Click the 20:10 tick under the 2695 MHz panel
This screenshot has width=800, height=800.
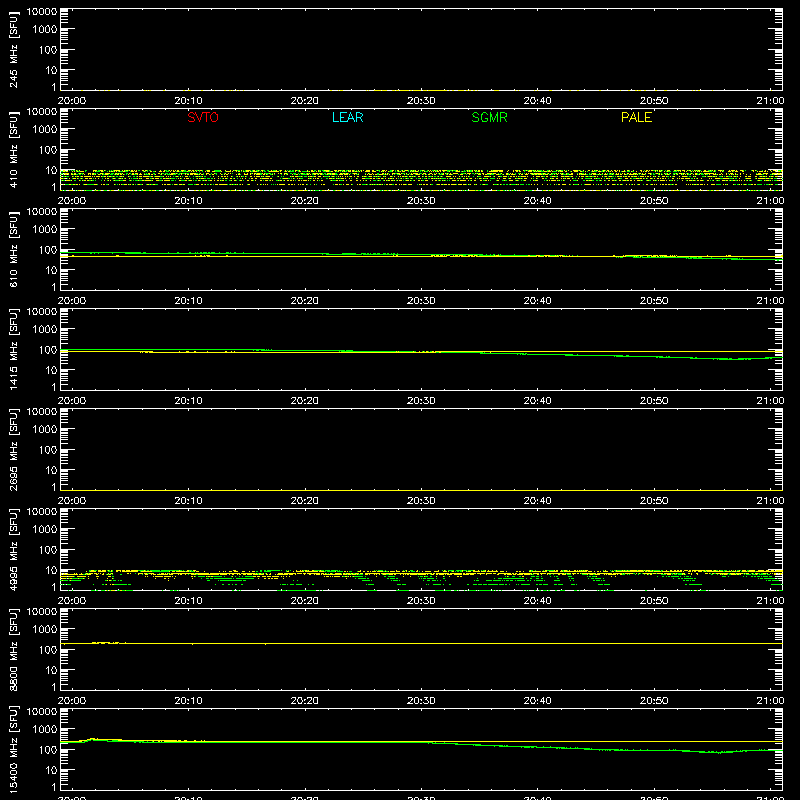point(188,501)
